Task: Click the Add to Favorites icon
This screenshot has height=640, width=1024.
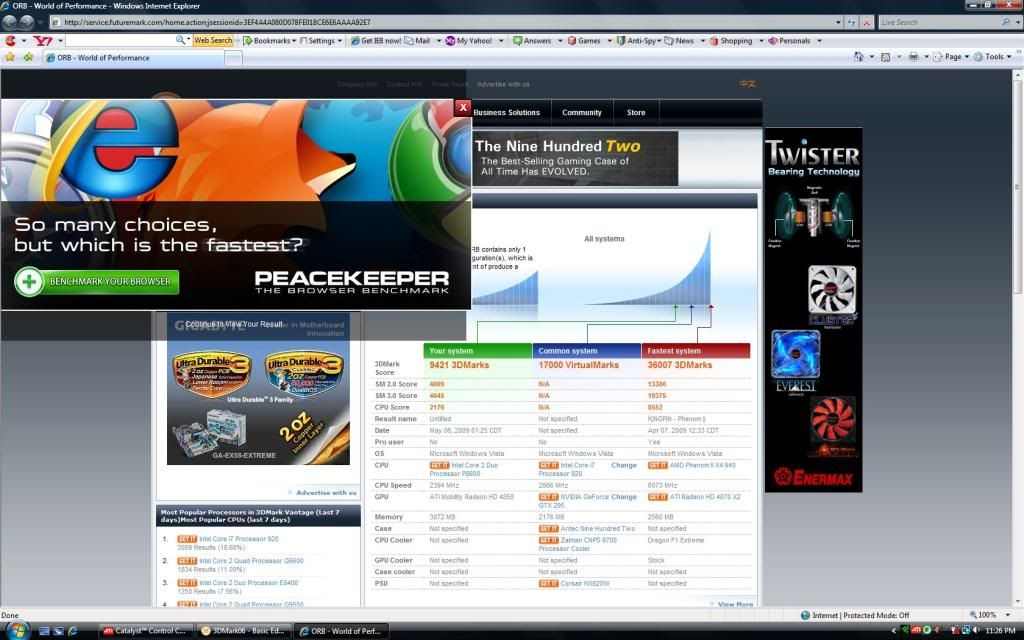Action: coord(28,57)
